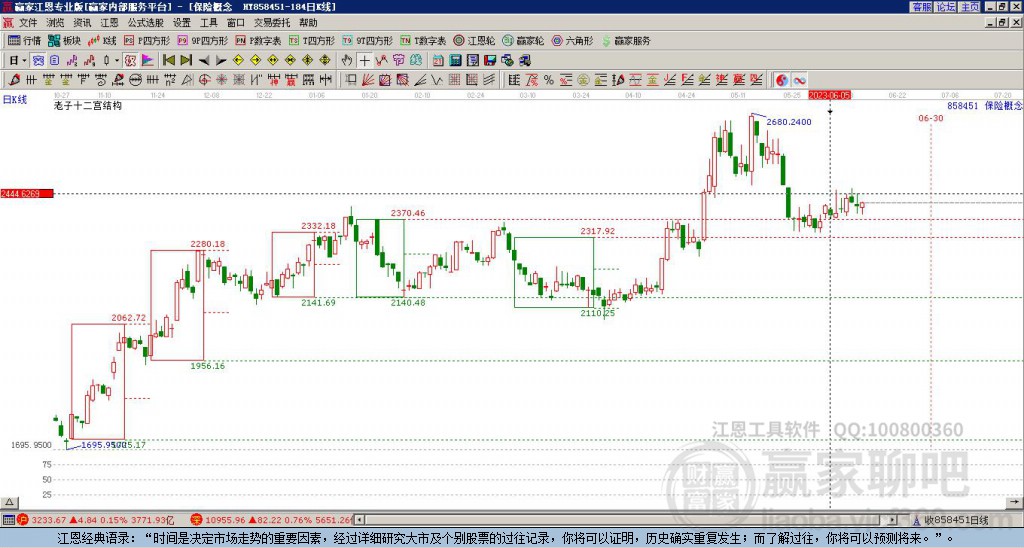Viewport: 1024px width, 548px height.
Task: Open the T数字表 tool
Action: click(423, 40)
